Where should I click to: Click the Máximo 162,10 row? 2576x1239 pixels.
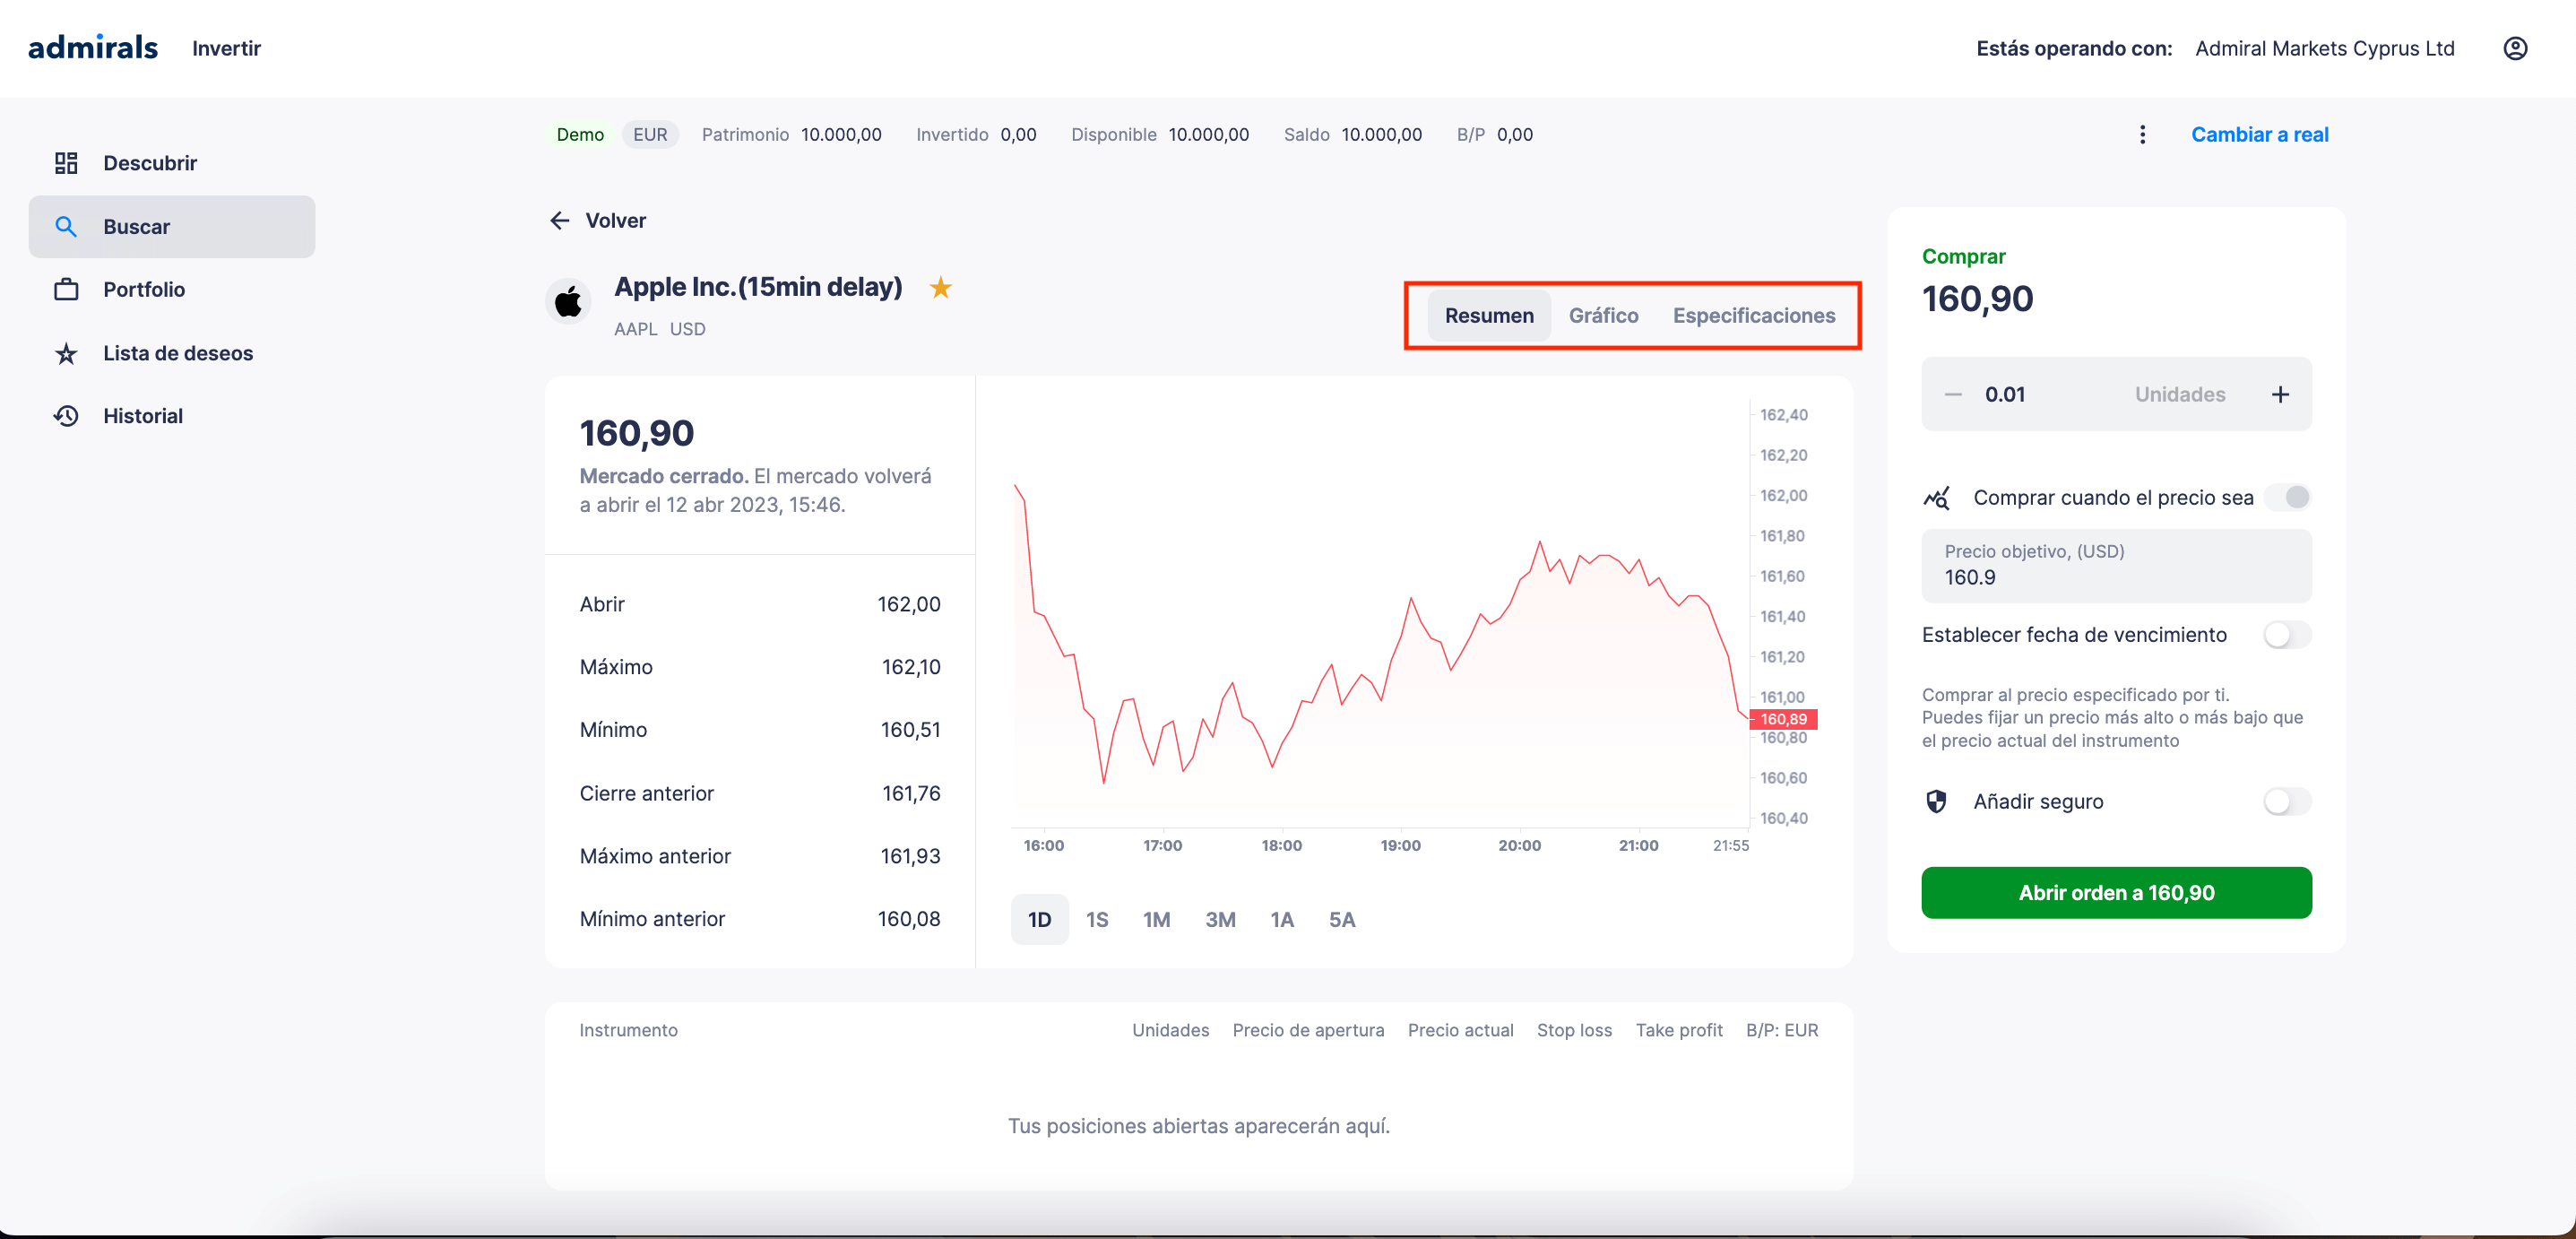(x=760, y=667)
